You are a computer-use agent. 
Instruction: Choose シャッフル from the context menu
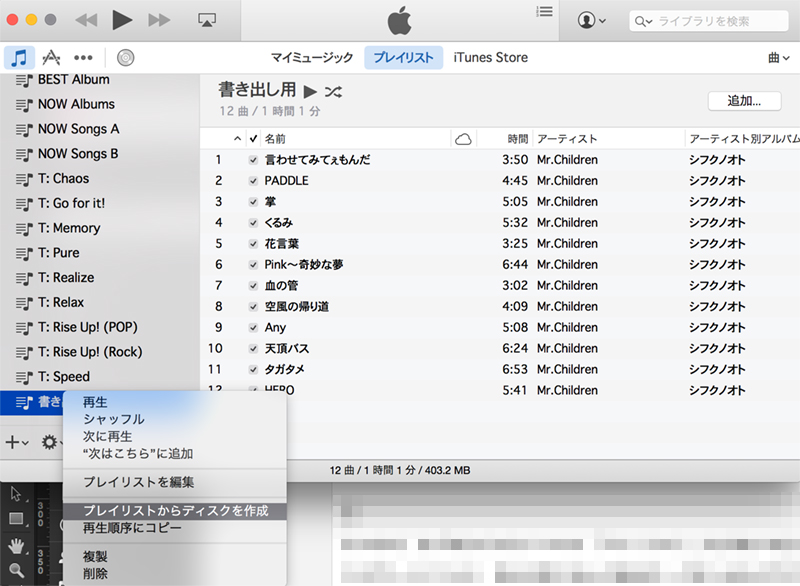[174, 419]
